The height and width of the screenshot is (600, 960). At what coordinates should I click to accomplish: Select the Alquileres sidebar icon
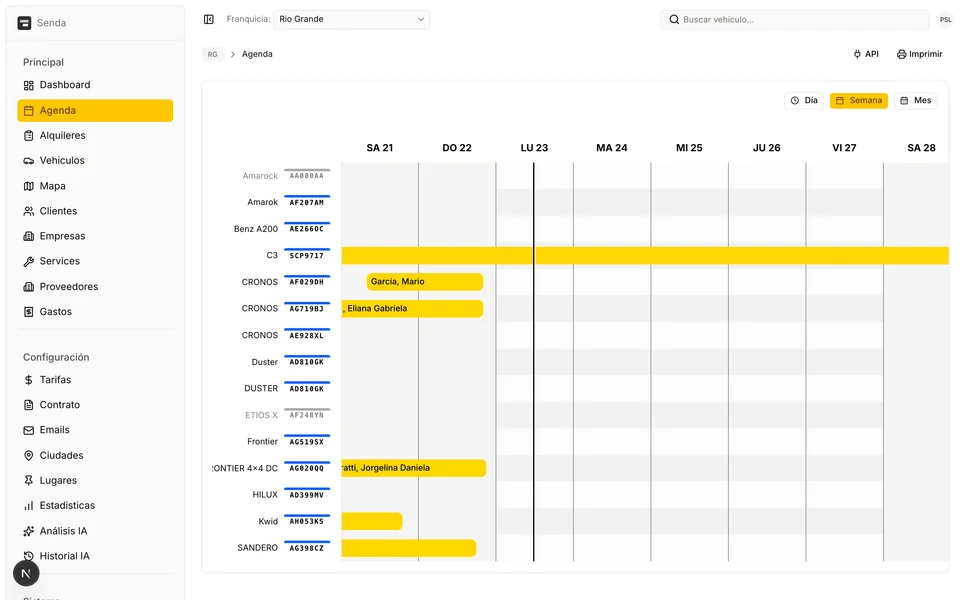click(x=27, y=135)
